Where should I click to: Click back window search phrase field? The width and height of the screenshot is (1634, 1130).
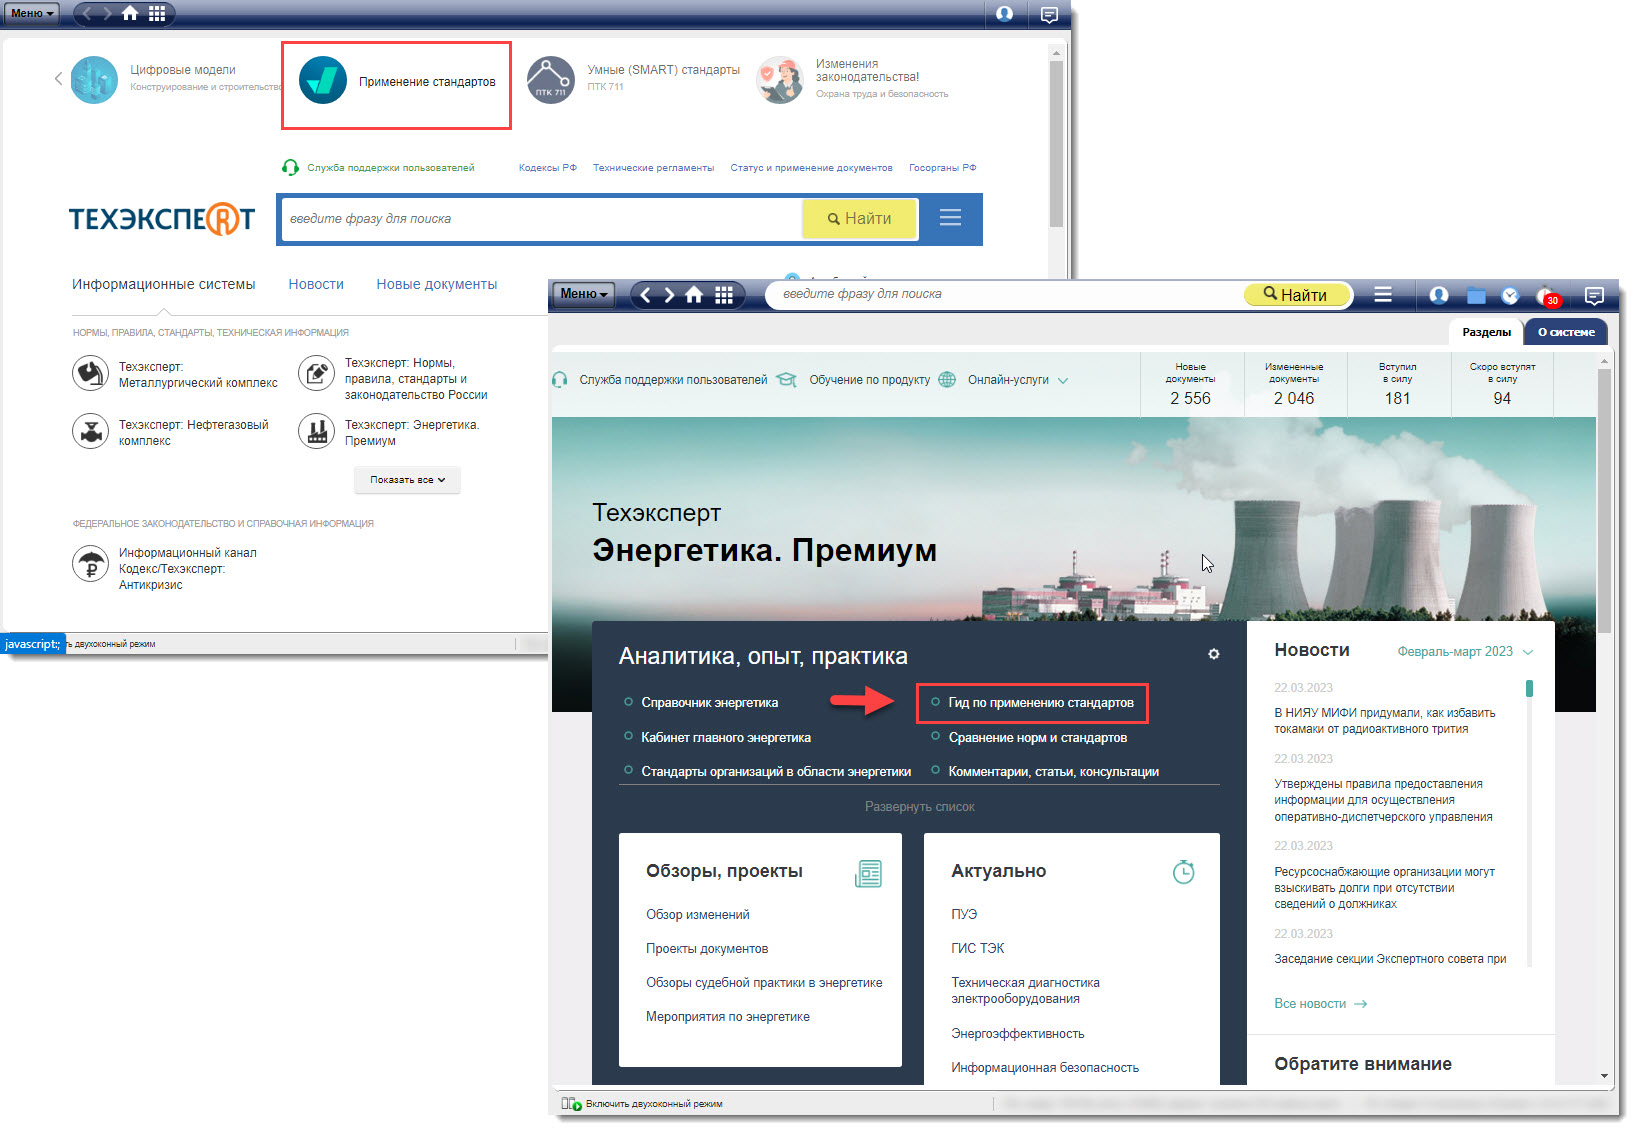tap(542, 219)
